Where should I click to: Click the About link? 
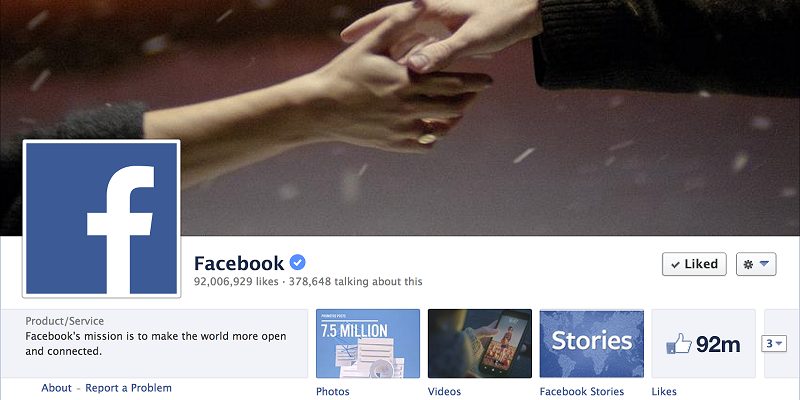[x=57, y=388]
